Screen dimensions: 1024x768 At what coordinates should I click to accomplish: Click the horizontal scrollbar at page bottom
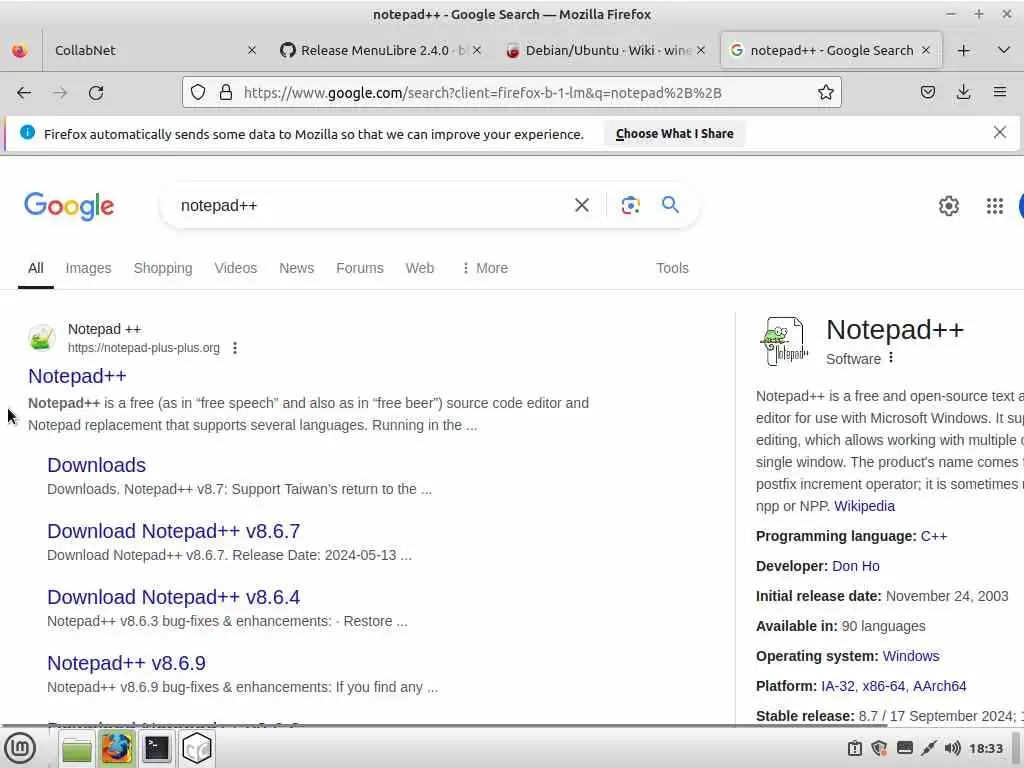pos(444,726)
